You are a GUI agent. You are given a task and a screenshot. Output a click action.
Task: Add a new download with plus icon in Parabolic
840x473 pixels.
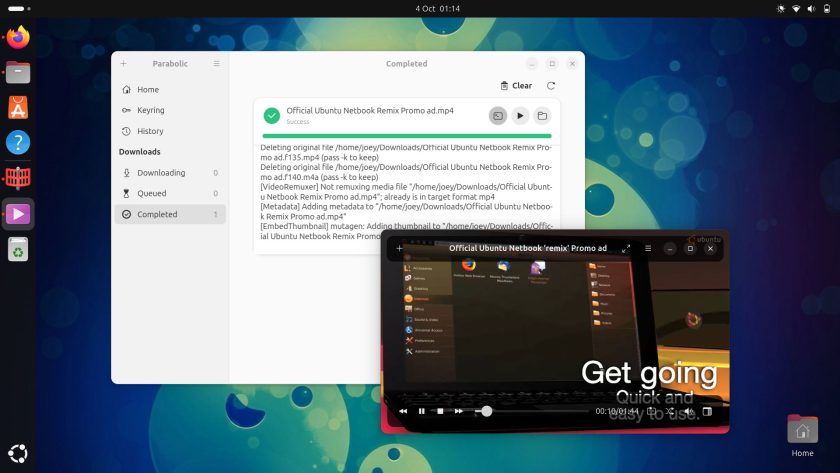[x=124, y=63]
